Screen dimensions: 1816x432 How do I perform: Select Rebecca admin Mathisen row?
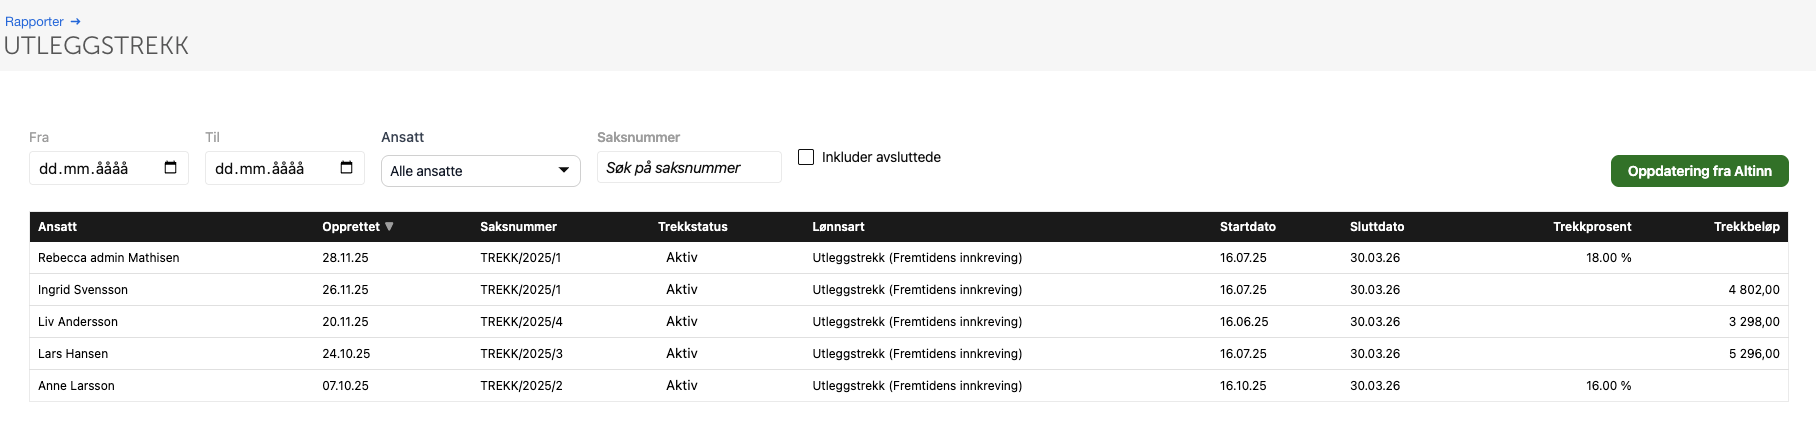pyautogui.click(x=909, y=258)
